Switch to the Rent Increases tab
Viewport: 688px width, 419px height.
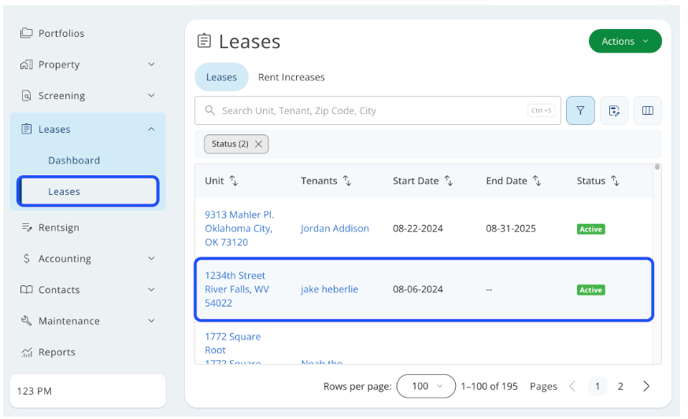[291, 77]
